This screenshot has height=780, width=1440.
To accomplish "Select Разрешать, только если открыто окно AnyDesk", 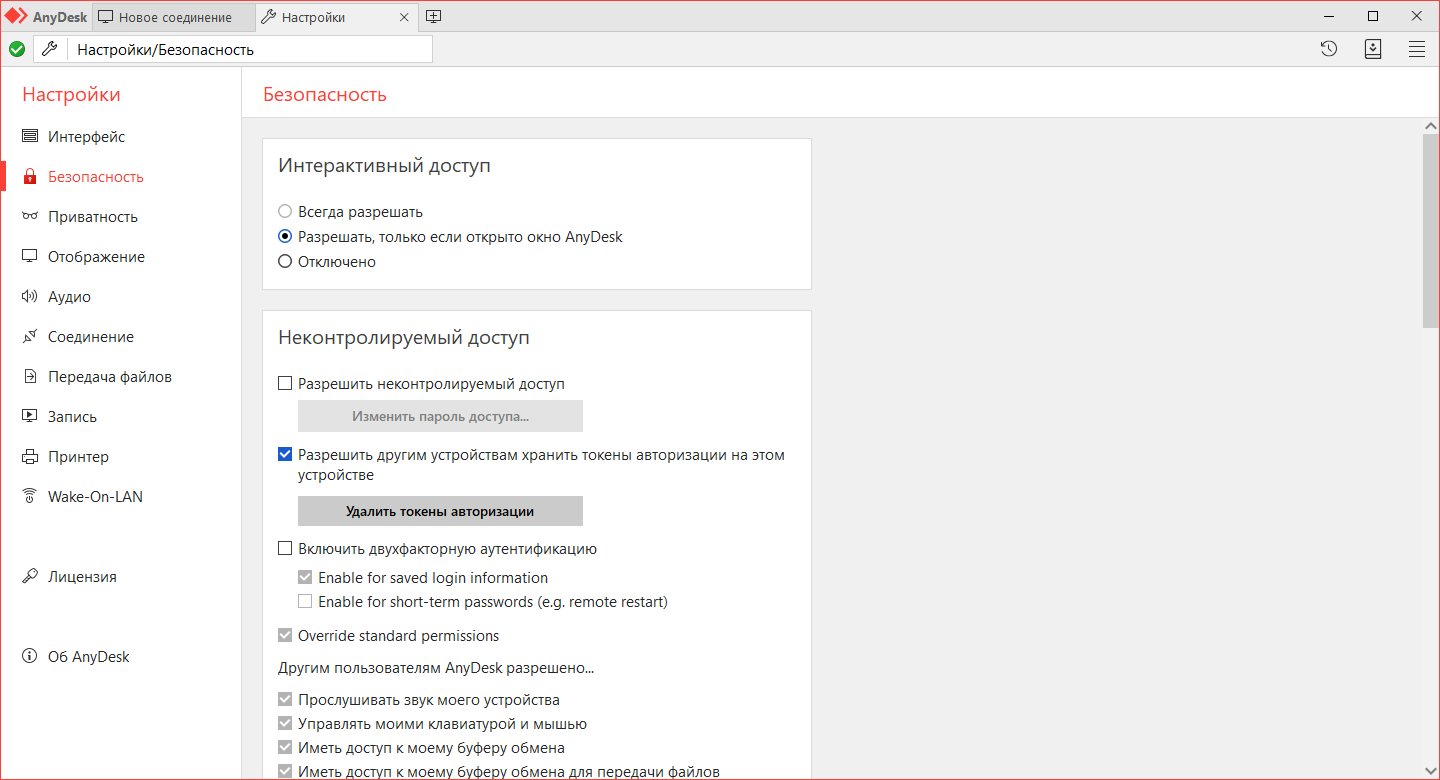I will point(285,237).
